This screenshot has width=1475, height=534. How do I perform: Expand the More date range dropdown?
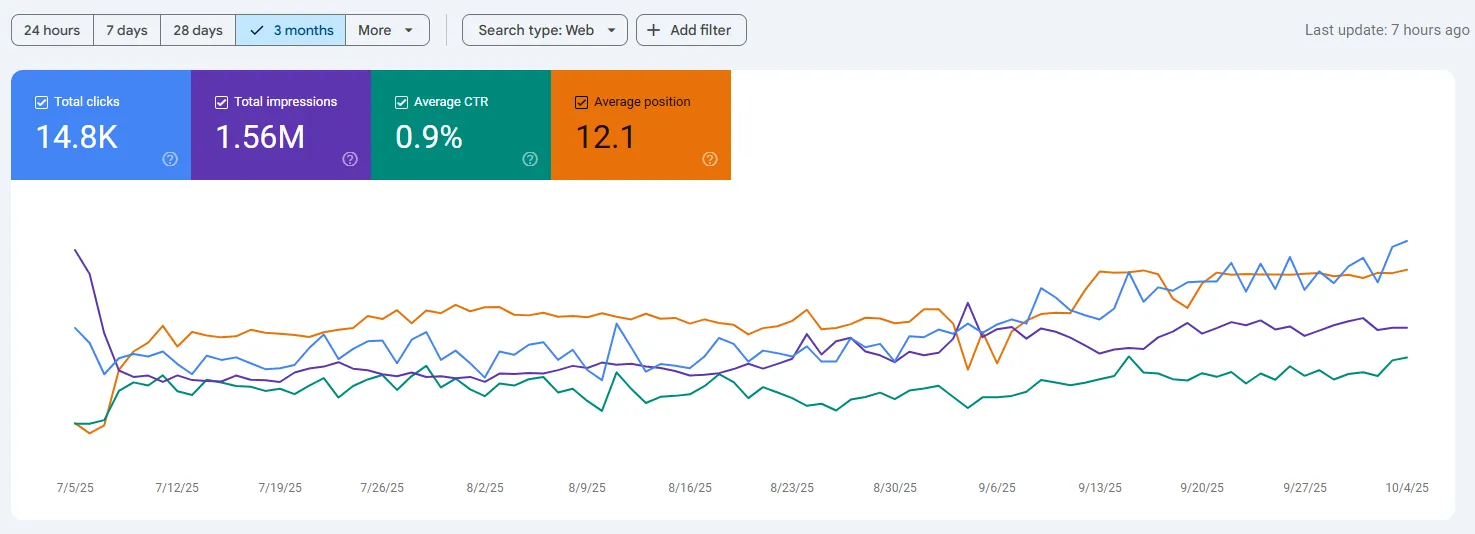coord(387,30)
